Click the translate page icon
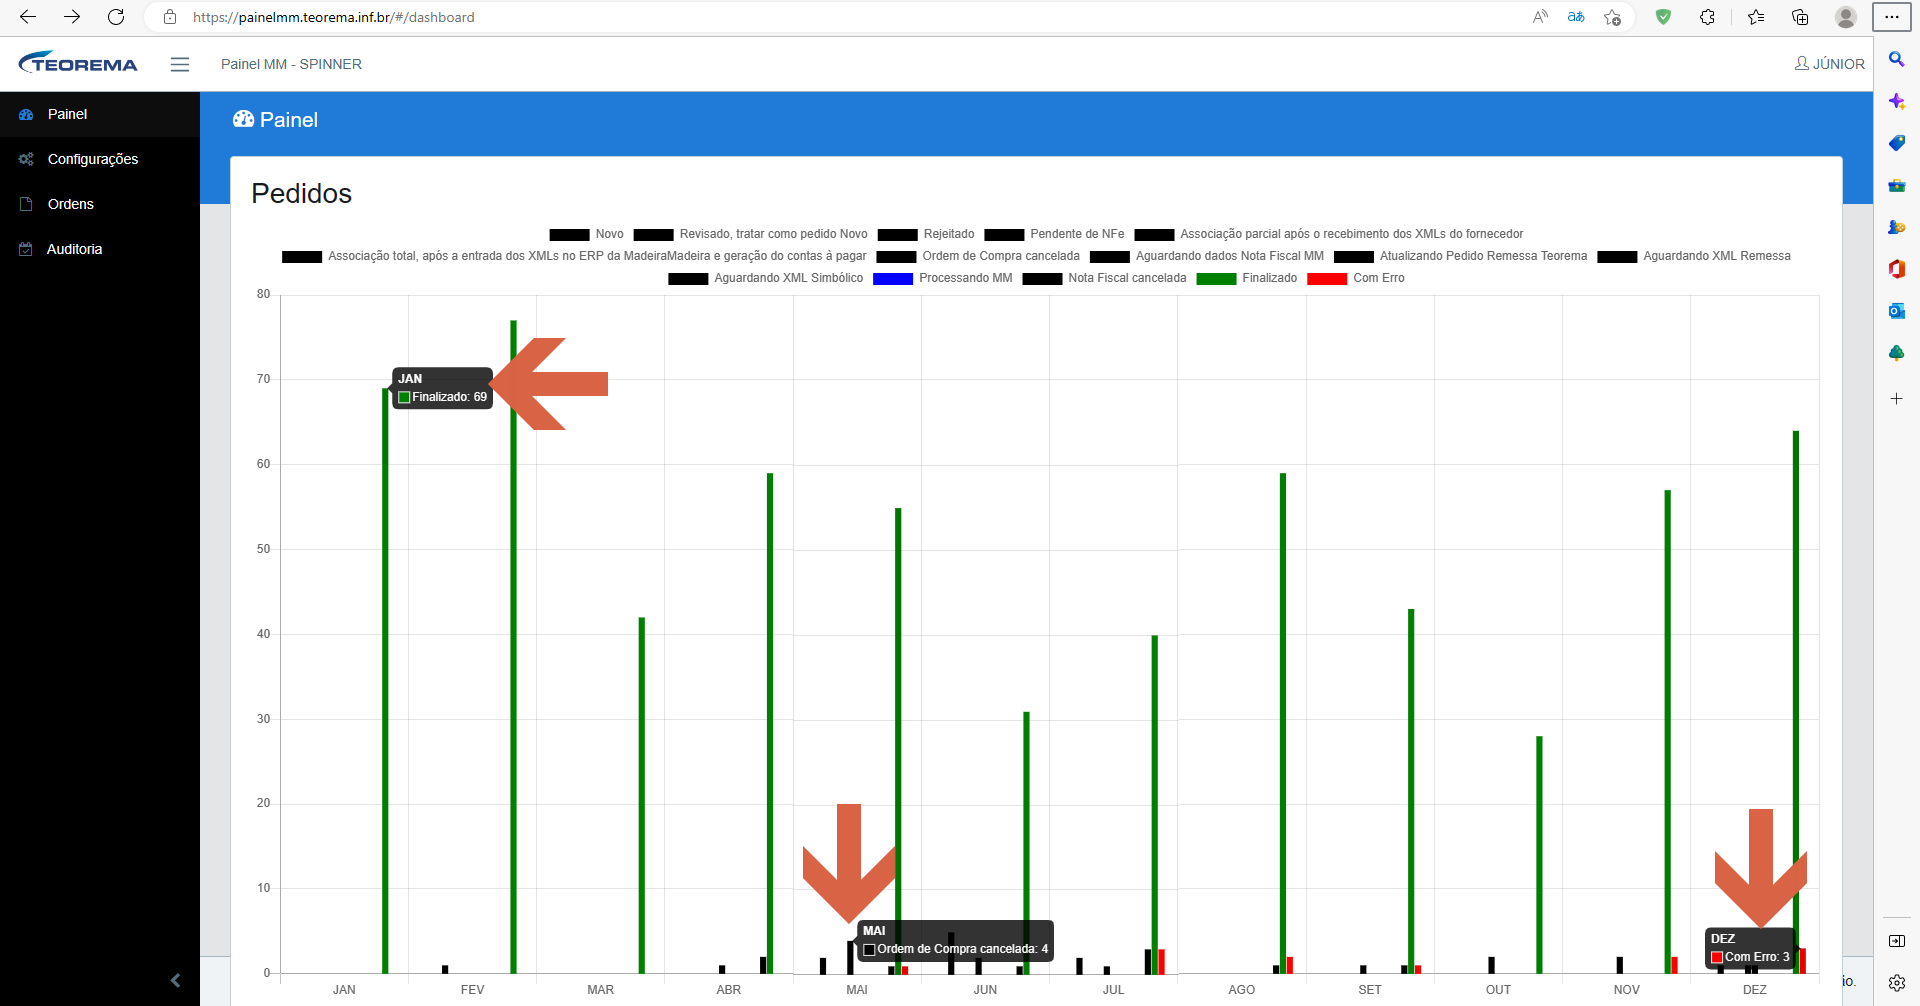Viewport: 1920px width, 1006px height. pyautogui.click(x=1576, y=17)
